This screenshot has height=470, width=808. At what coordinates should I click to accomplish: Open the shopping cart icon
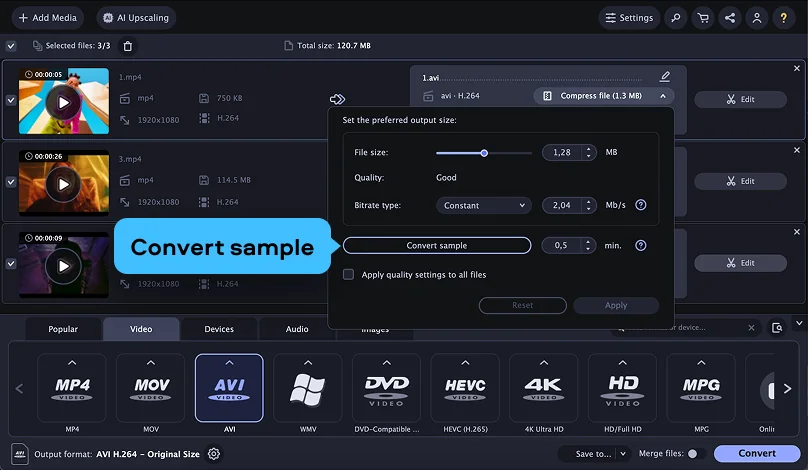(704, 18)
